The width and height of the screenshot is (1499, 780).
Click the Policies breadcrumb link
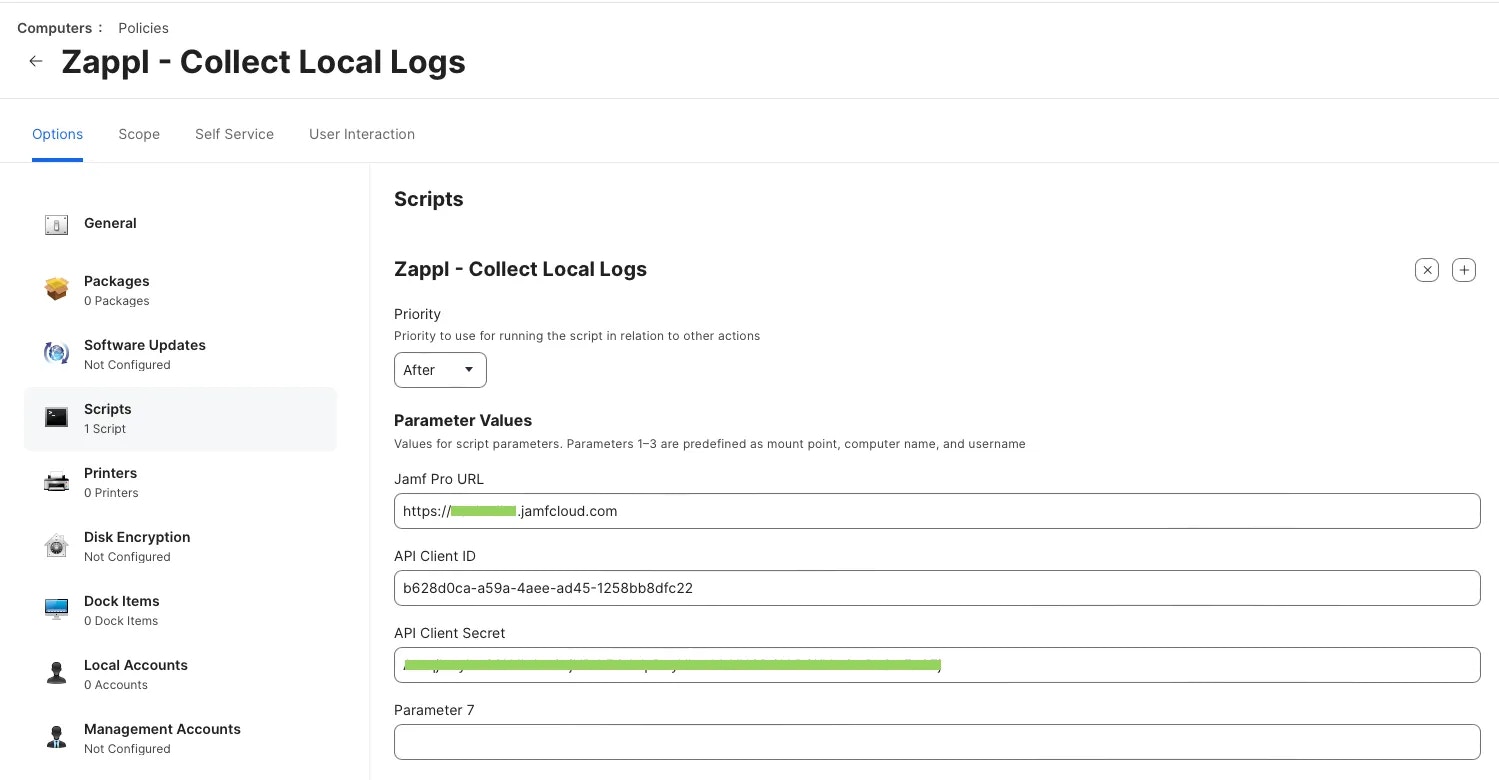[143, 28]
